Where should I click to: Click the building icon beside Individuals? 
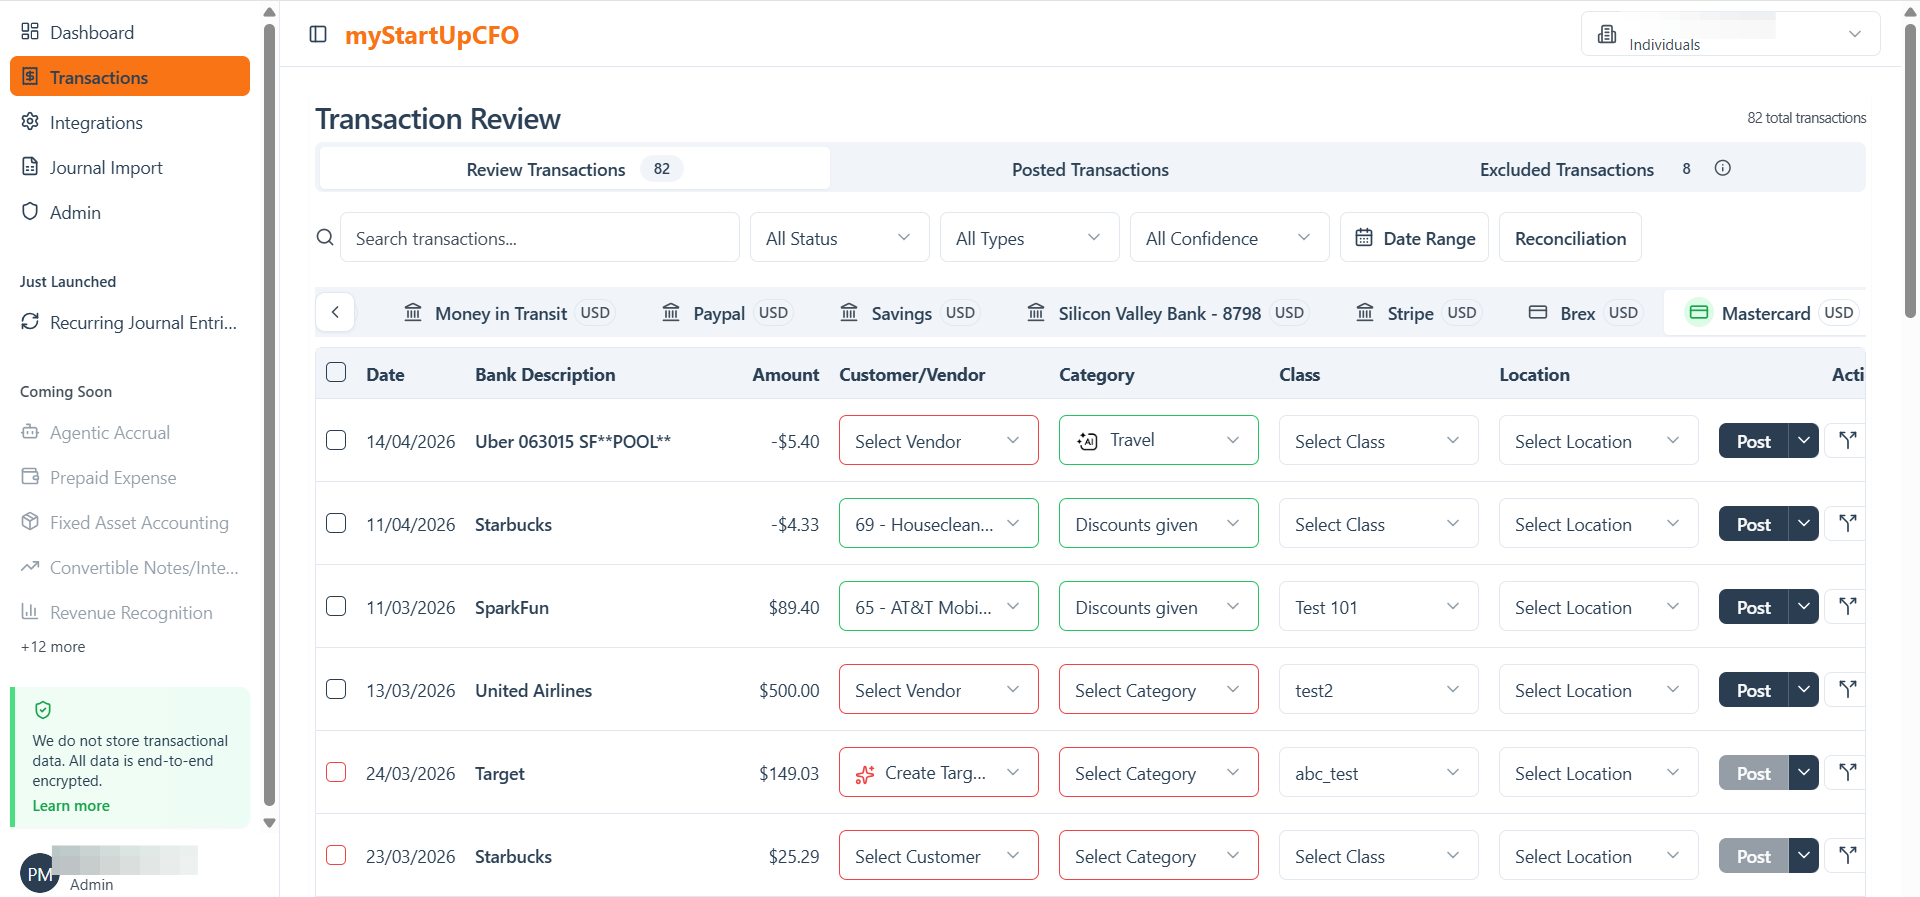pyautogui.click(x=1607, y=34)
